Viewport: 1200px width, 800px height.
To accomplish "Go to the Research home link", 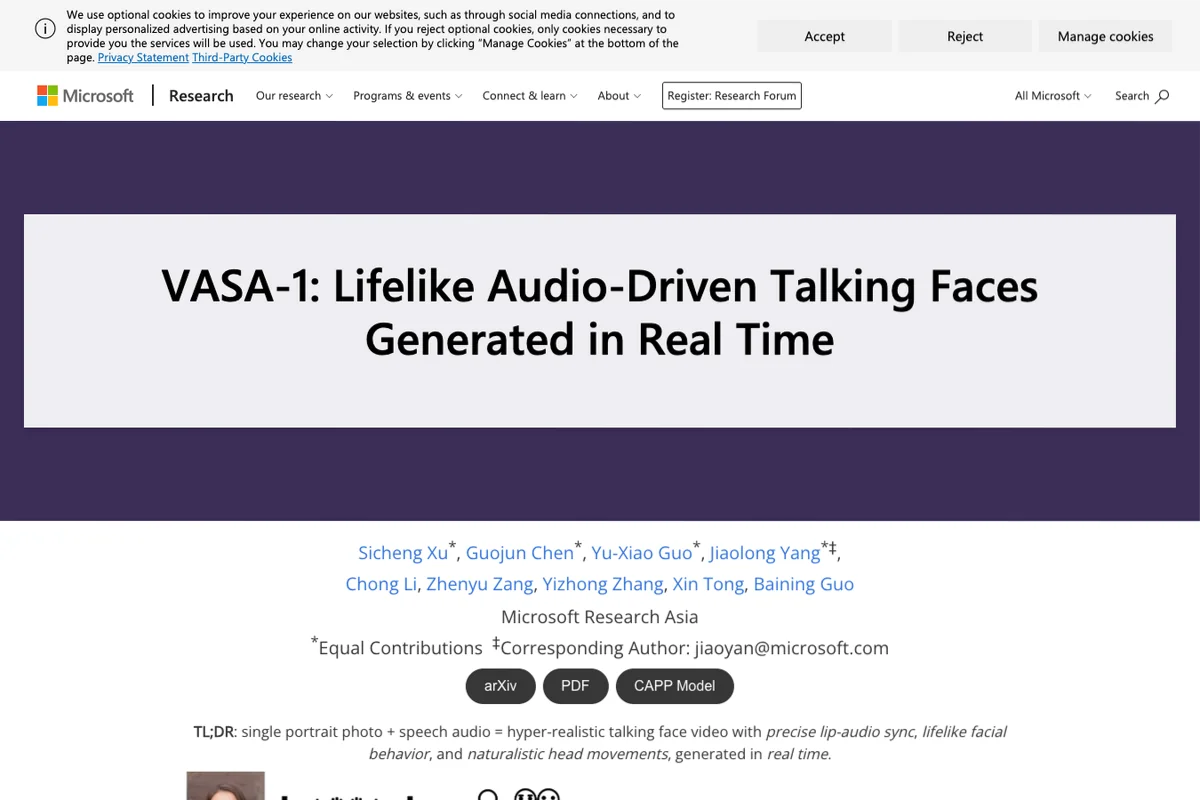I will click(201, 96).
